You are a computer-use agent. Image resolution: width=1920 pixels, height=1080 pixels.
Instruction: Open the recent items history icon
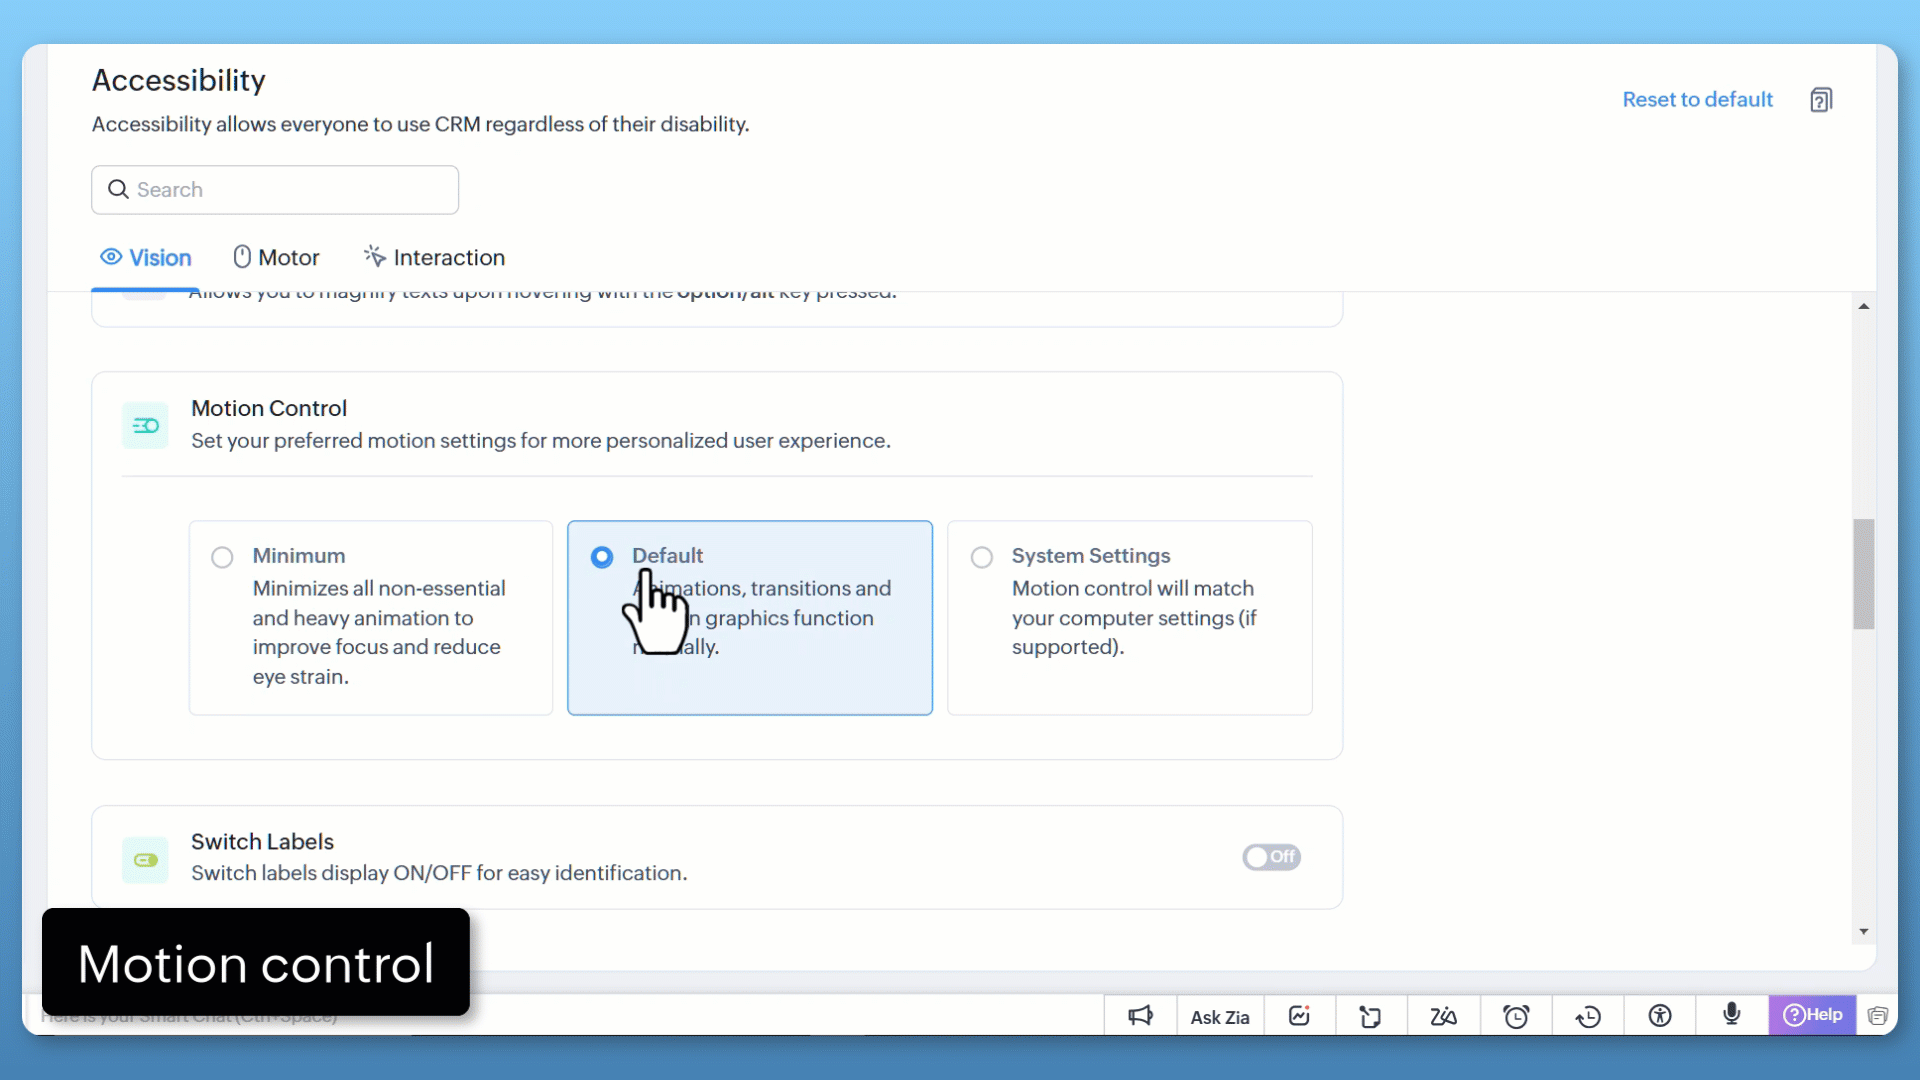pyautogui.click(x=1588, y=1016)
